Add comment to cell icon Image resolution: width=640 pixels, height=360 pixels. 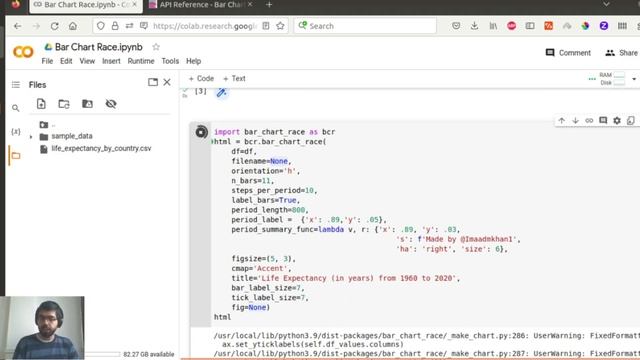click(603, 120)
